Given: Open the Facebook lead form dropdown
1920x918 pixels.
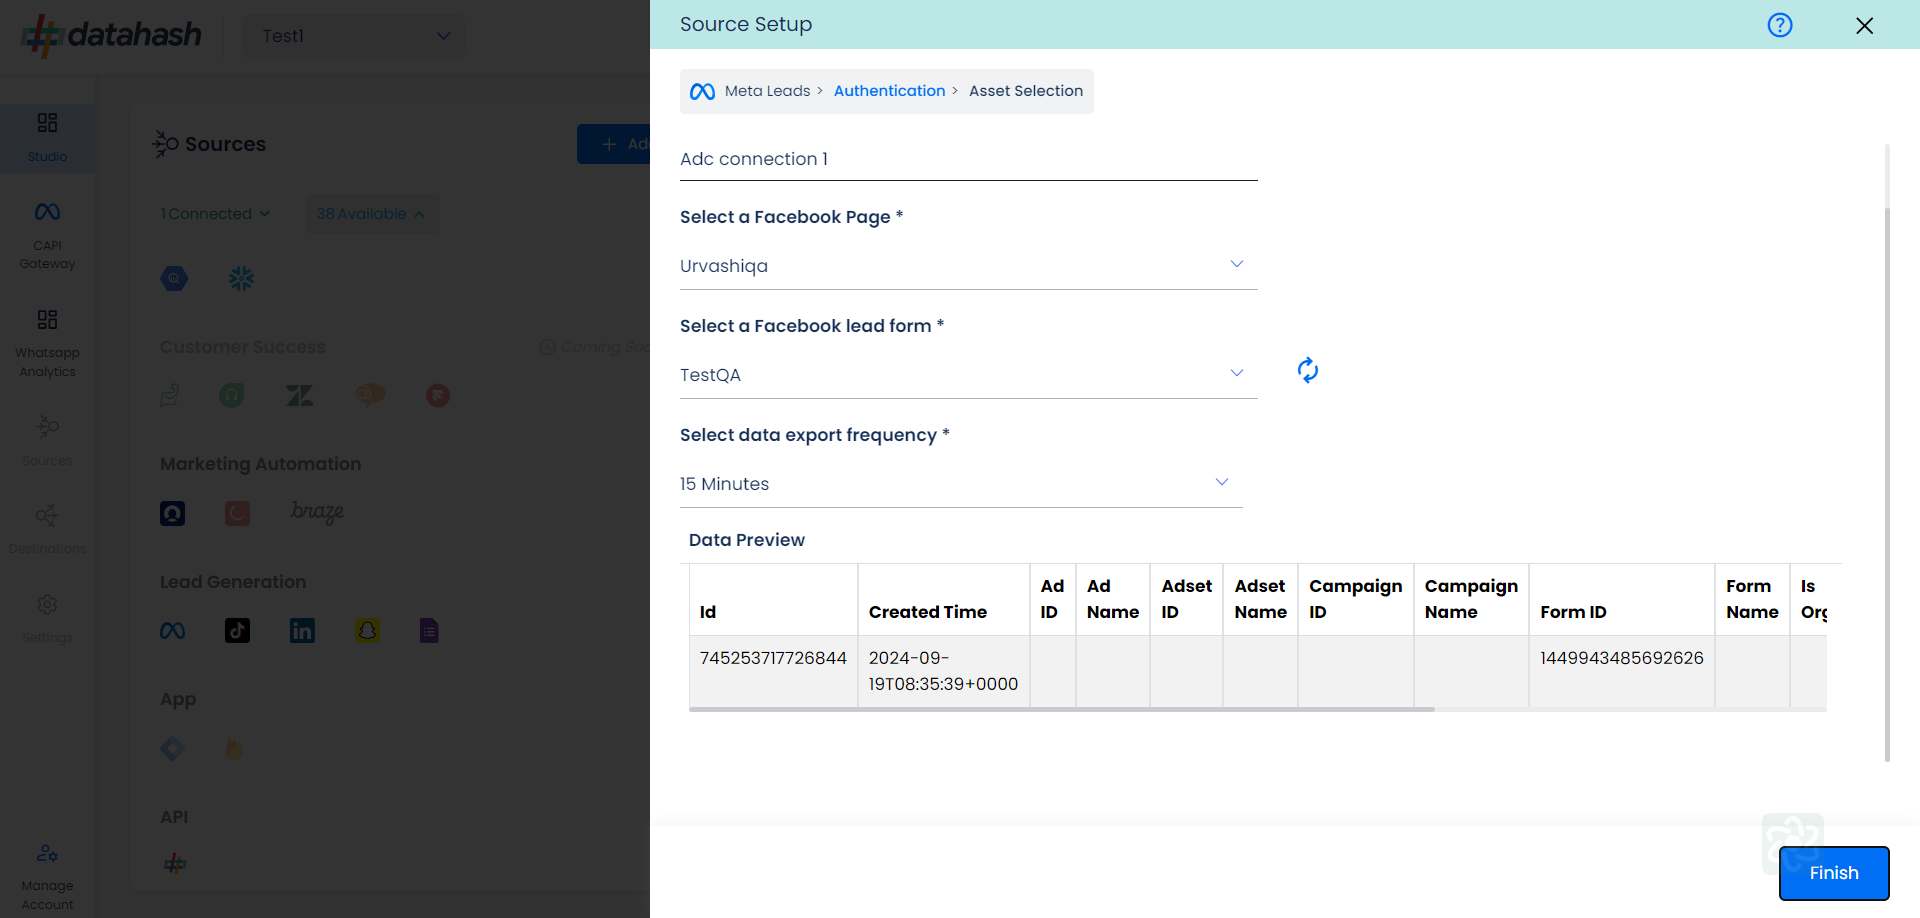Looking at the screenshot, I should click(x=968, y=375).
